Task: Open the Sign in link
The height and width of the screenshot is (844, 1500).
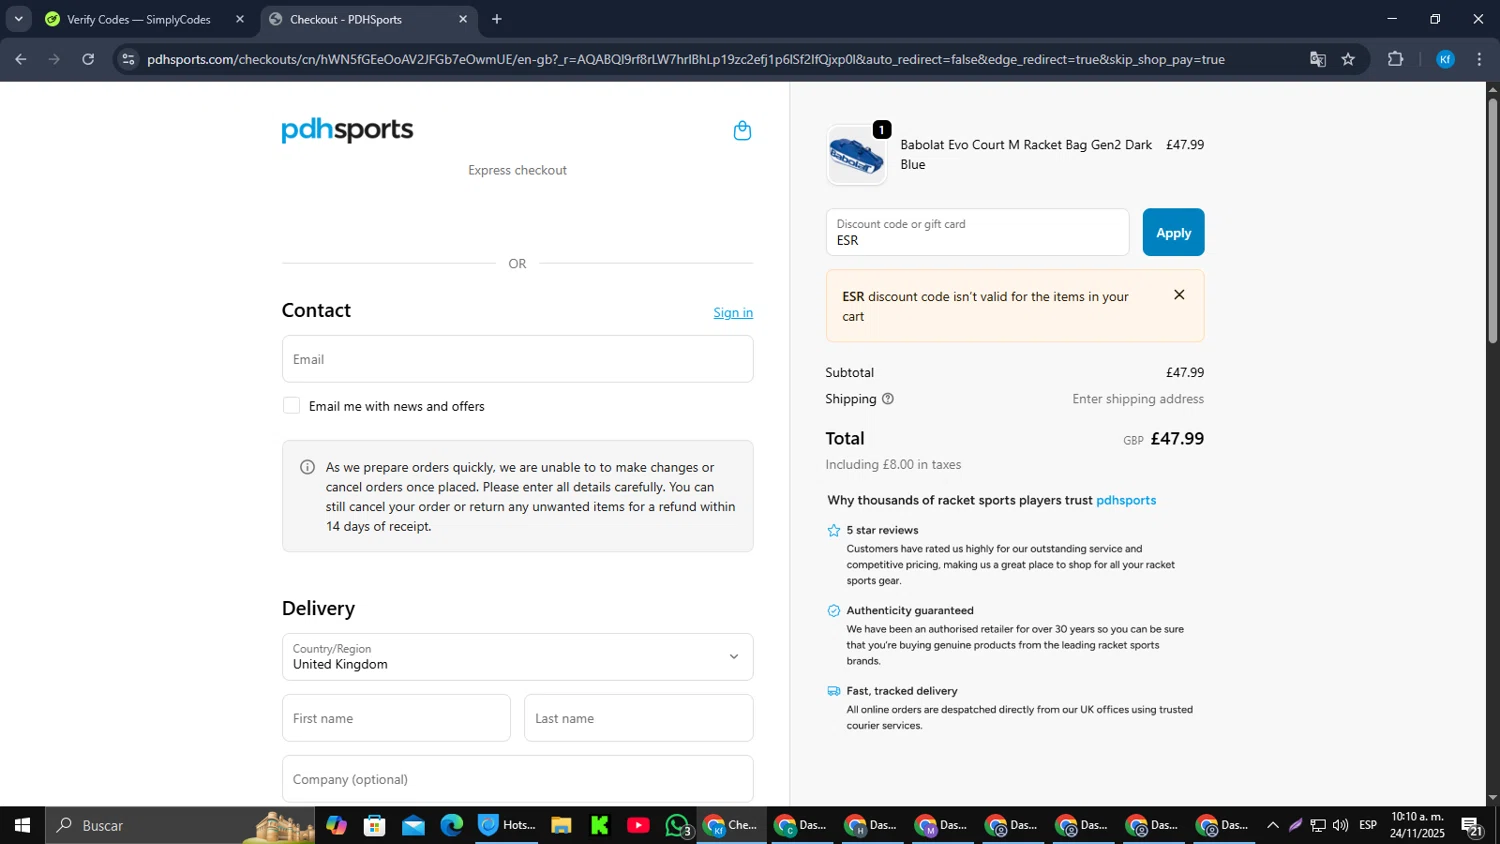Action: point(733,313)
